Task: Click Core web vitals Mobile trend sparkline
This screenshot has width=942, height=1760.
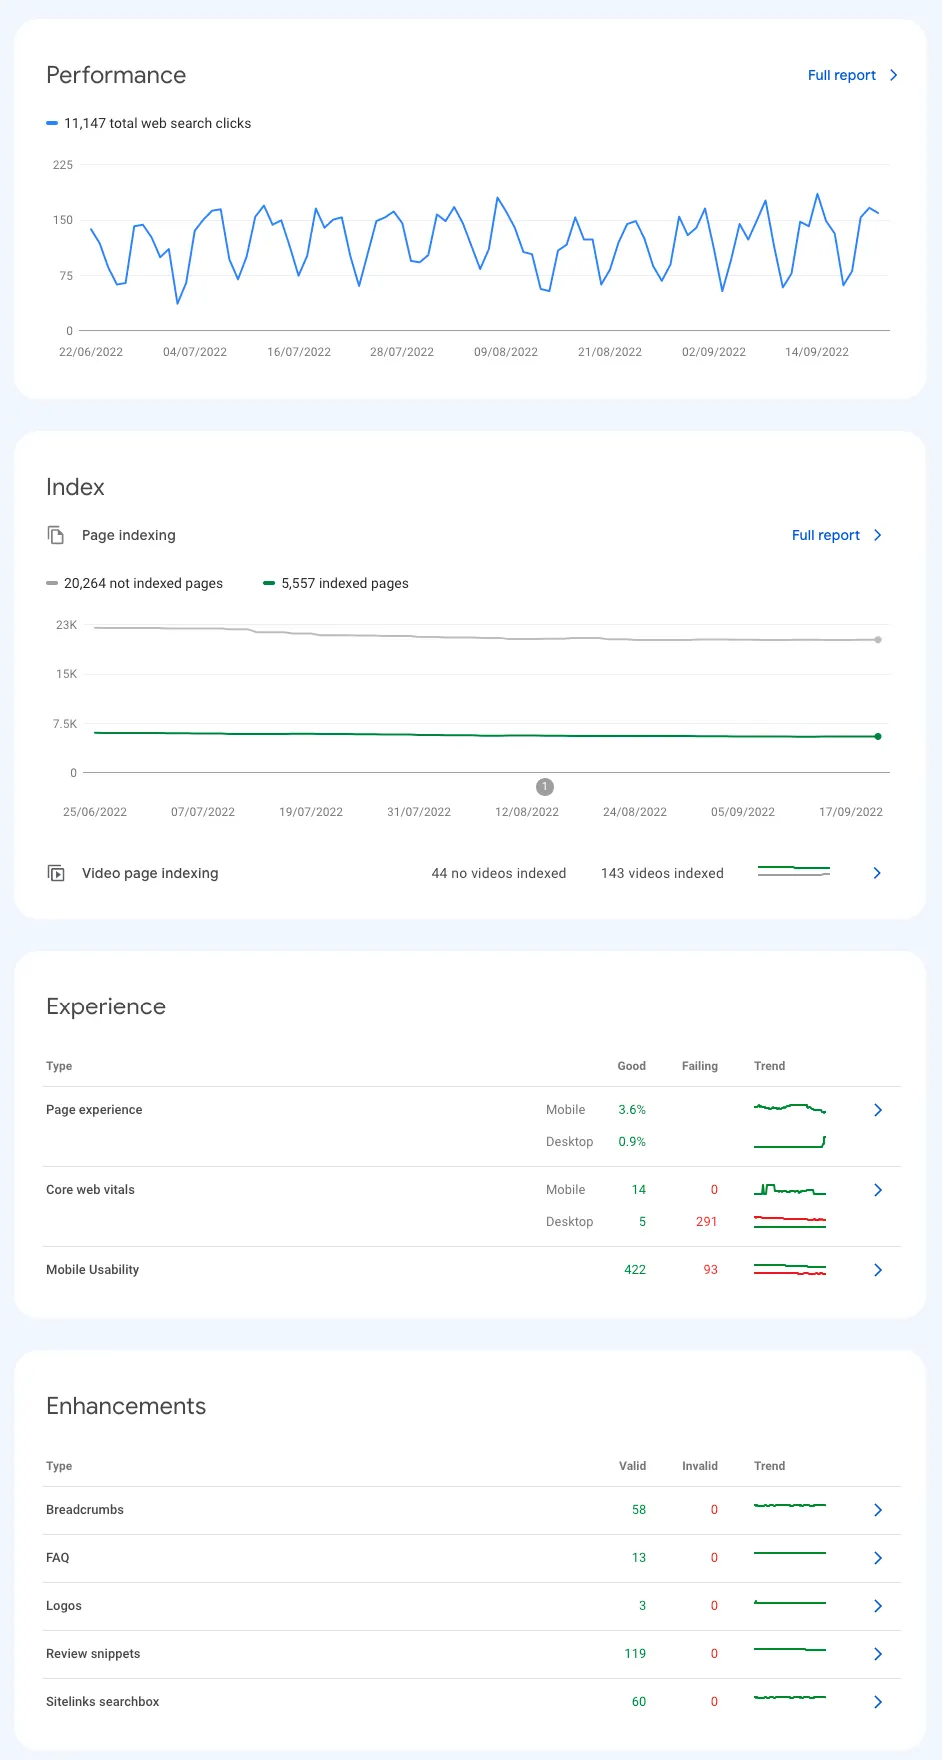Action: click(x=790, y=1189)
